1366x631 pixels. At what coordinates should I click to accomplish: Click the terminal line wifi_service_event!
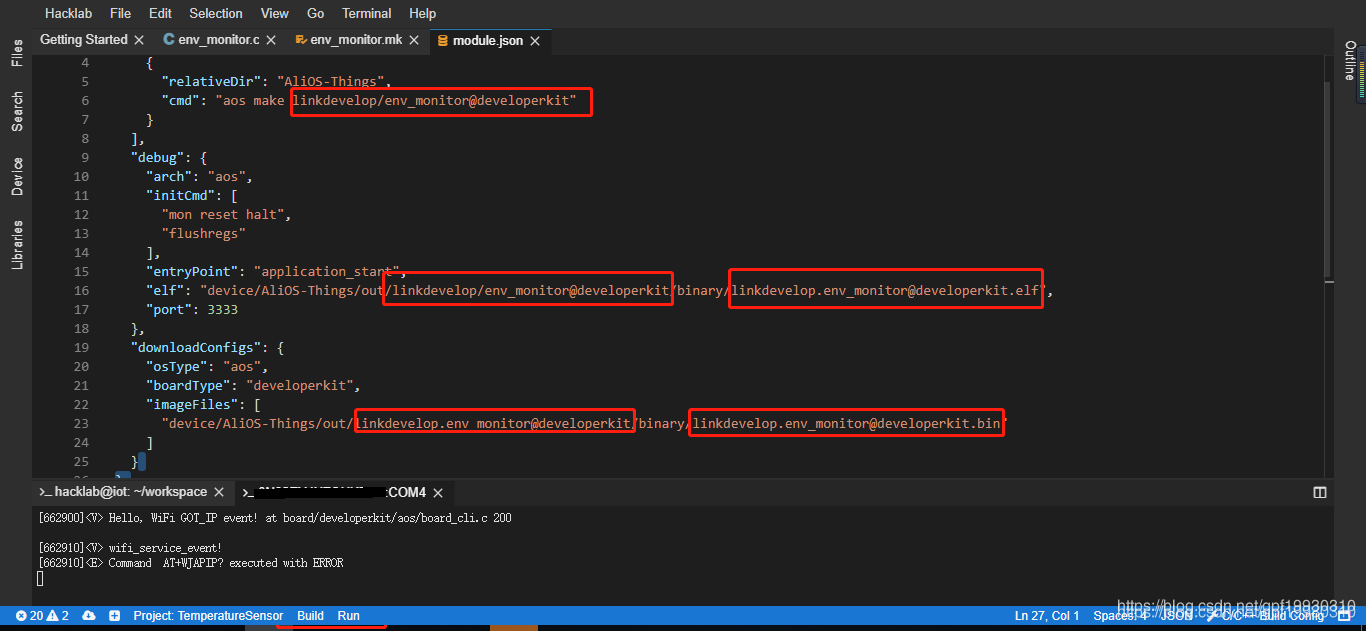click(x=130, y=548)
